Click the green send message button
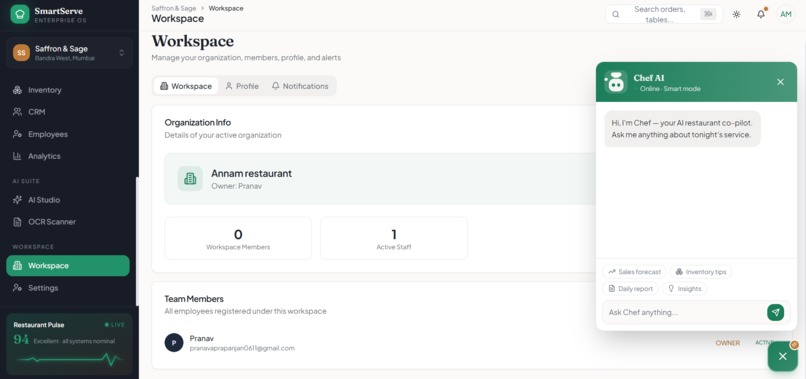 point(776,312)
